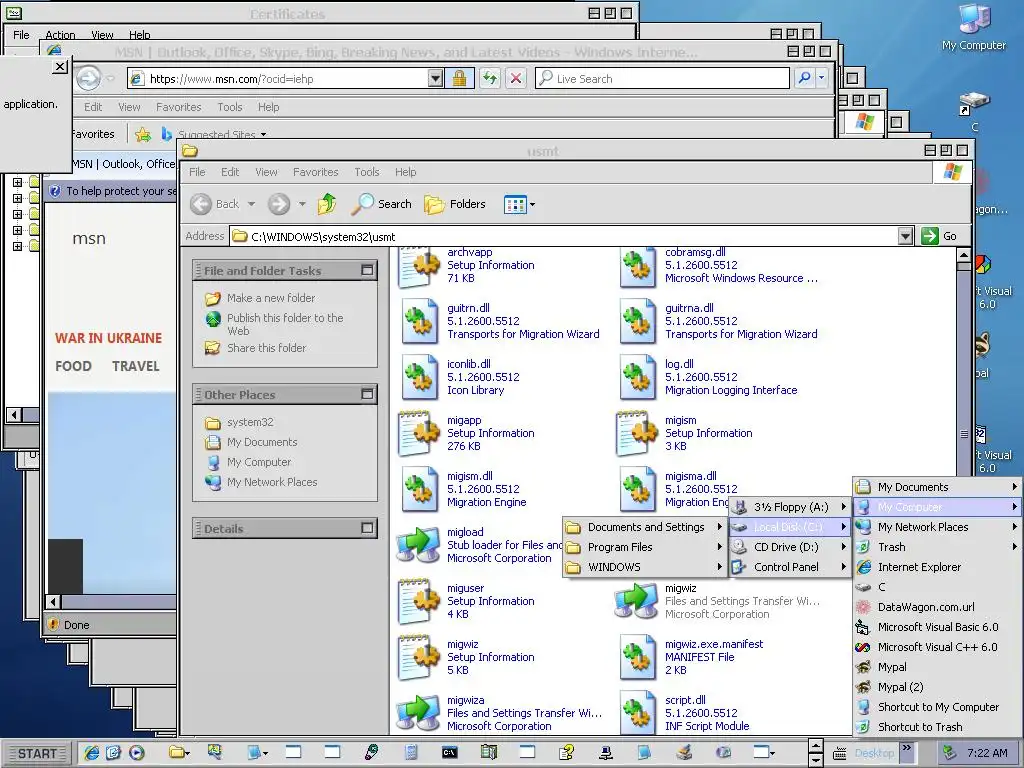This screenshot has height=768, width=1024.
Task: Click the Stop button in IE window
Action: pos(516,79)
